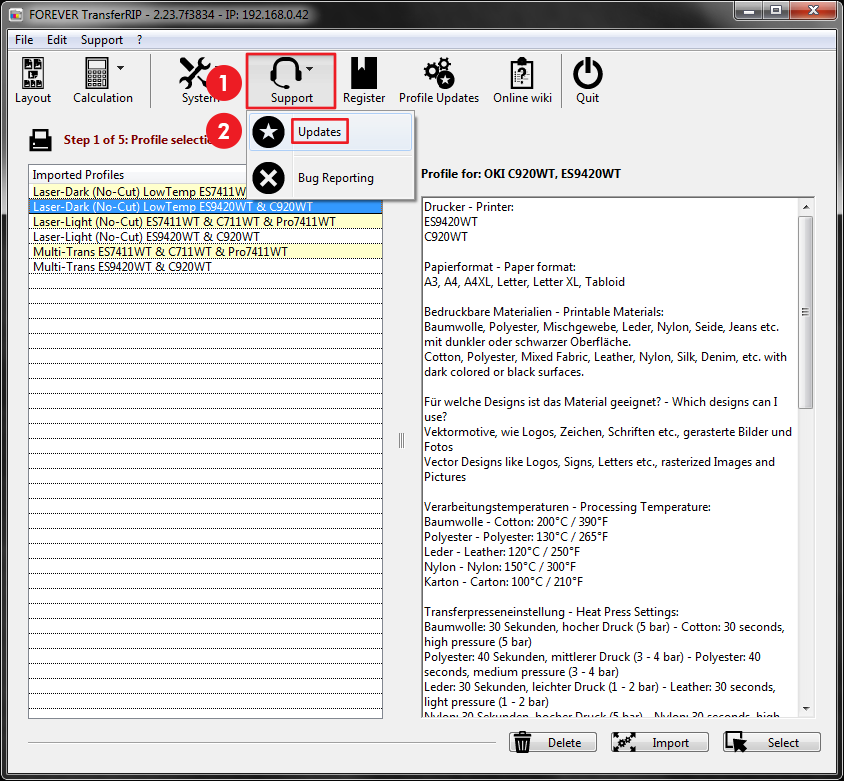
Task: Click the application icon in title bar
Action: (x=16, y=14)
